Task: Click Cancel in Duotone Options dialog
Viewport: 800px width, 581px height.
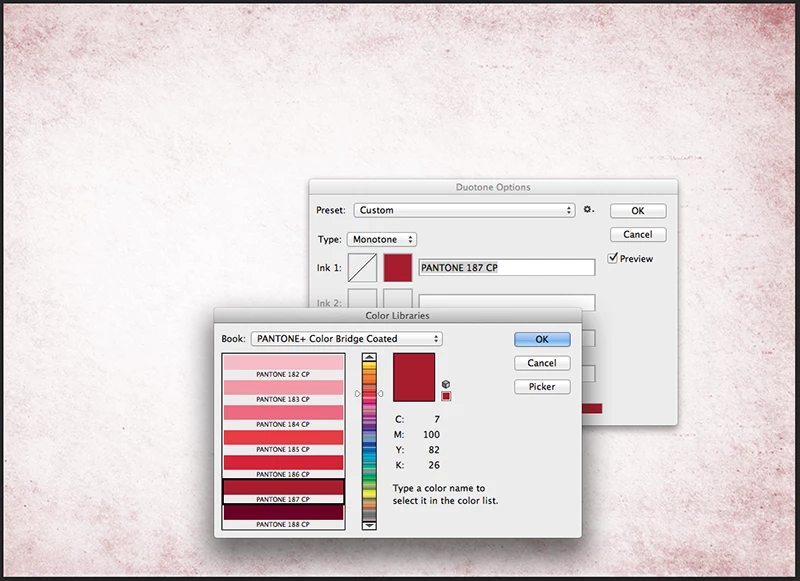Action: pos(638,234)
